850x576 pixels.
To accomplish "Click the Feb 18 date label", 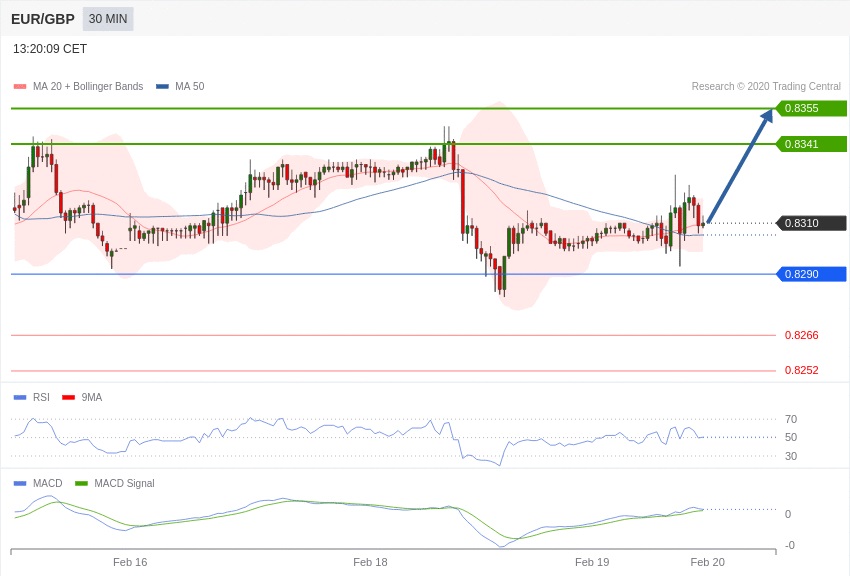I will (370, 562).
